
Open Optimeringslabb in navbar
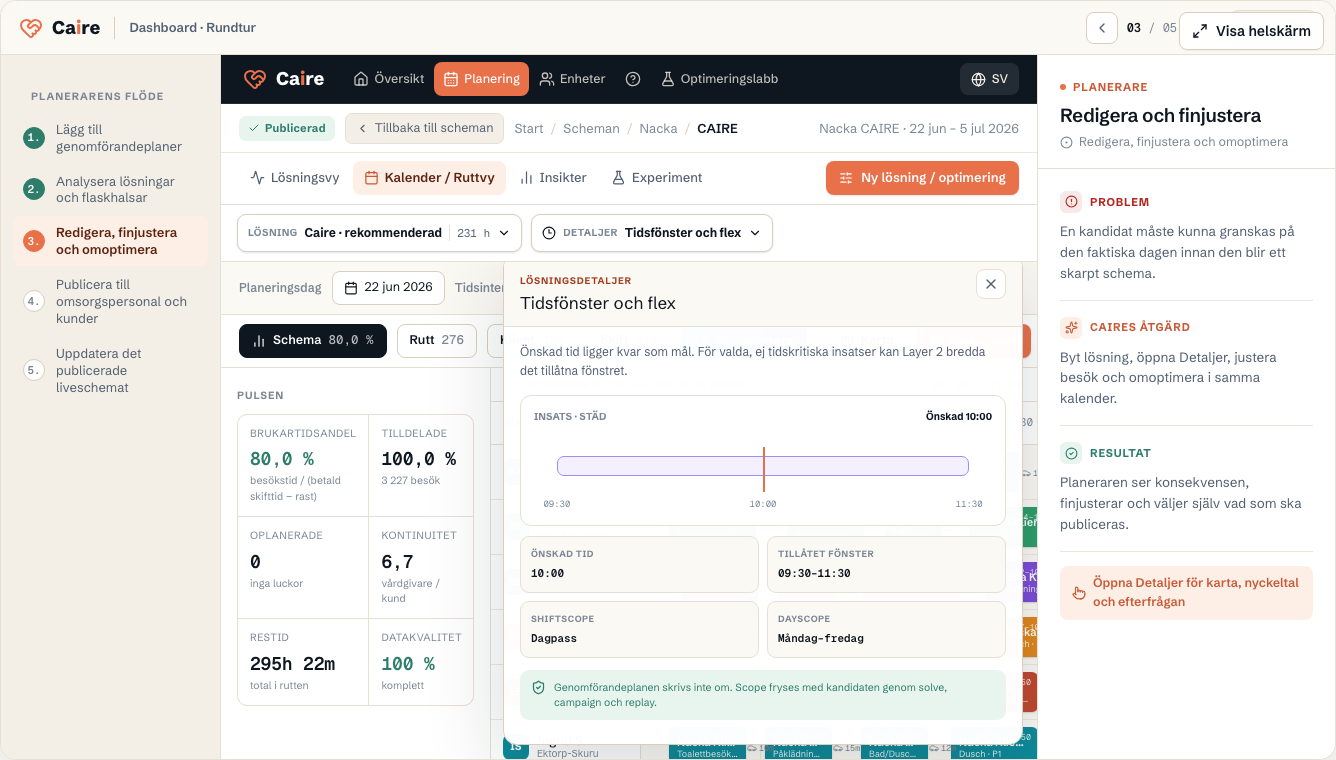pyautogui.click(x=719, y=79)
